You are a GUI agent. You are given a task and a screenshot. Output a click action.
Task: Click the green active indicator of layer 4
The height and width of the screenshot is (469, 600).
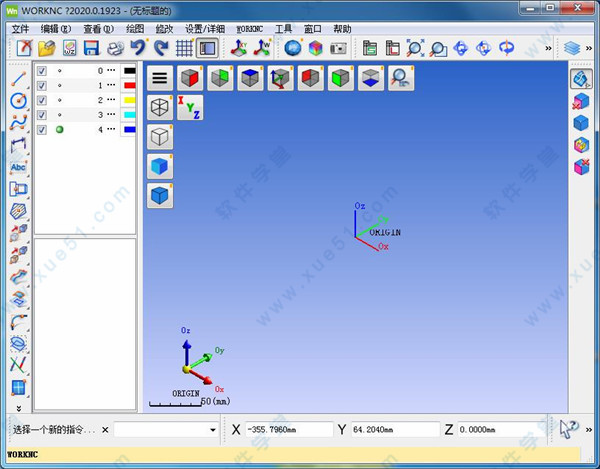coord(59,130)
